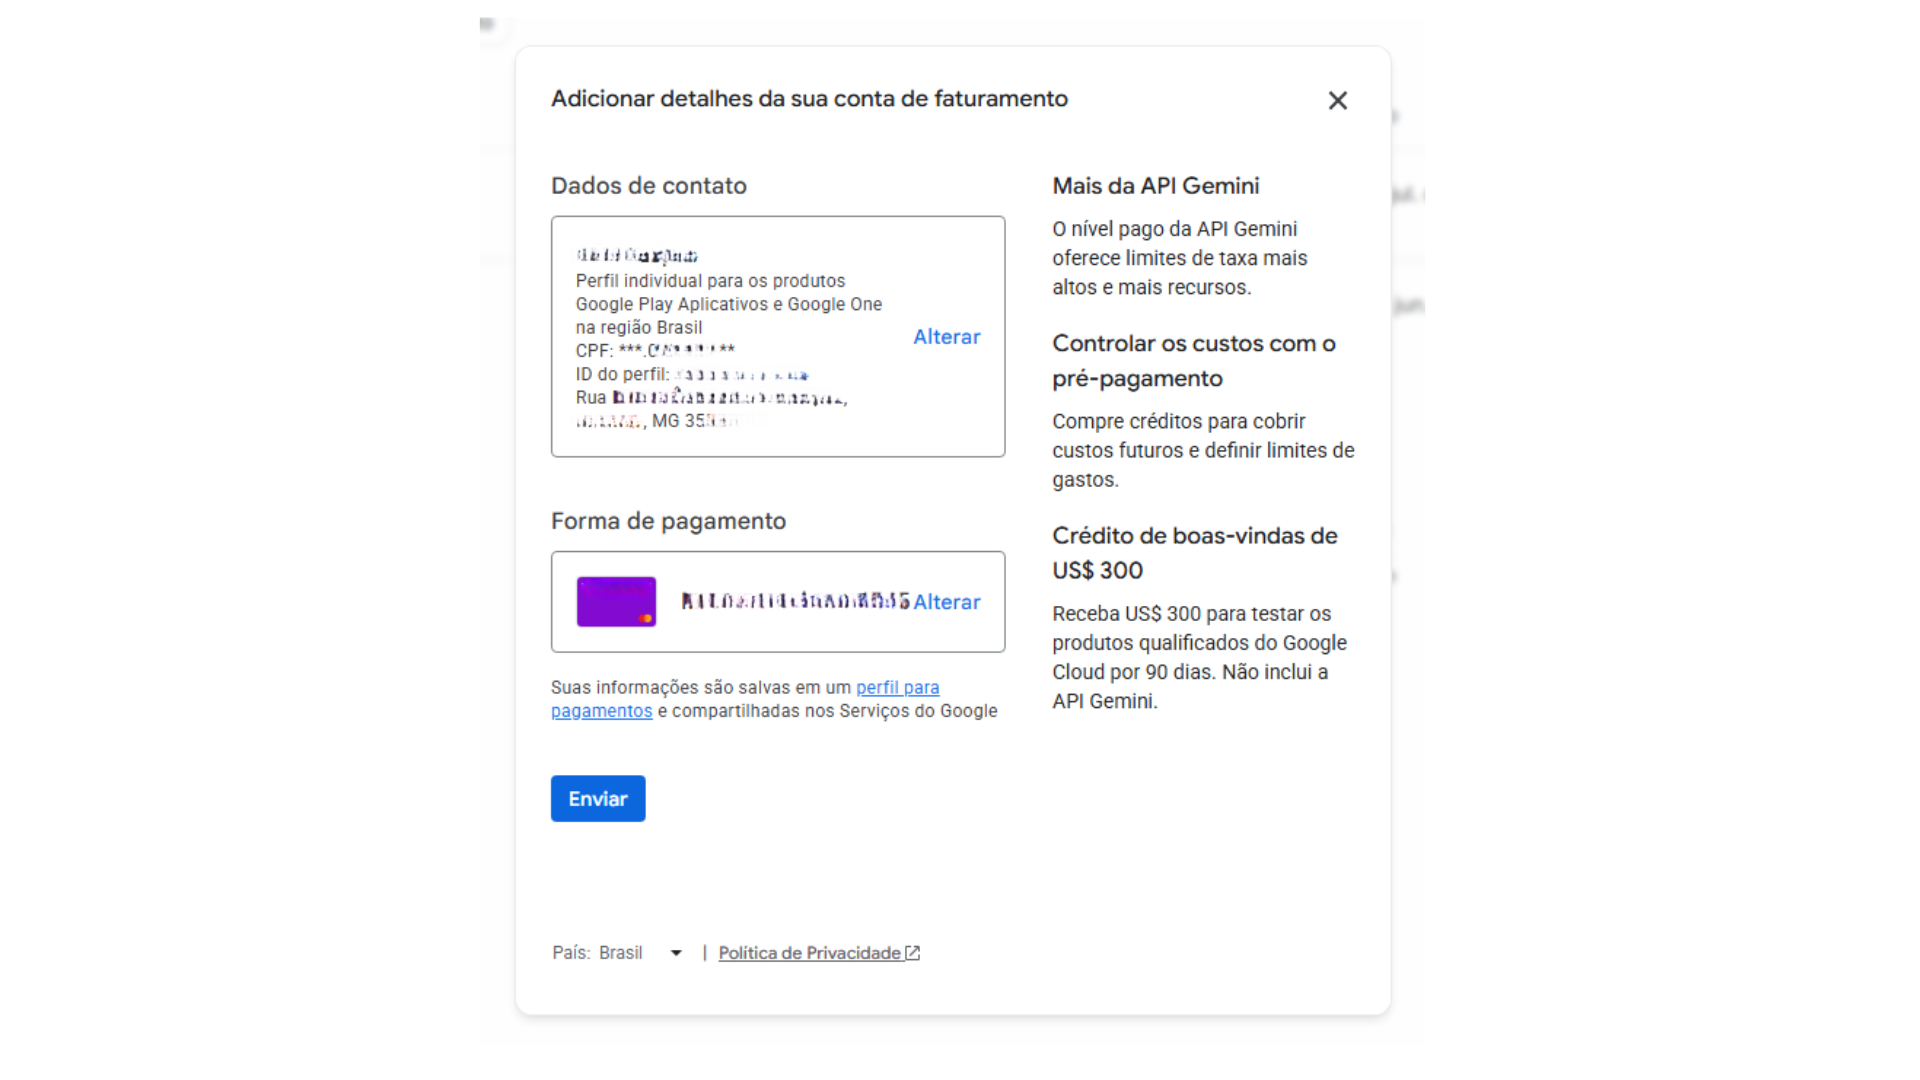Click 'Controlar os custos com o pré-pagamento' heading
This screenshot has height=1080, width=1920.
(1194, 361)
